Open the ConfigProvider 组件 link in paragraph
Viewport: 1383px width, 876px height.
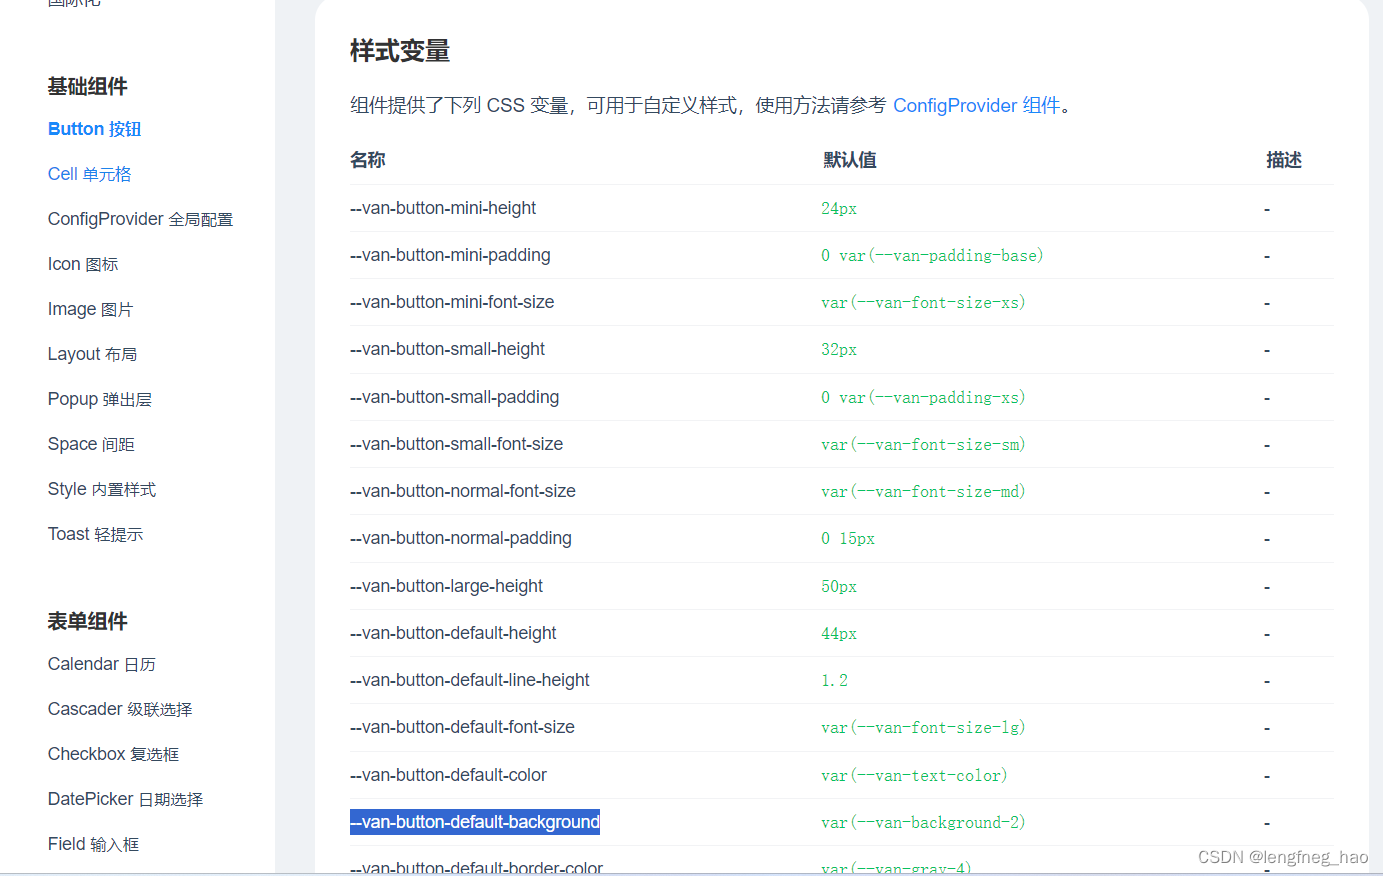977,105
